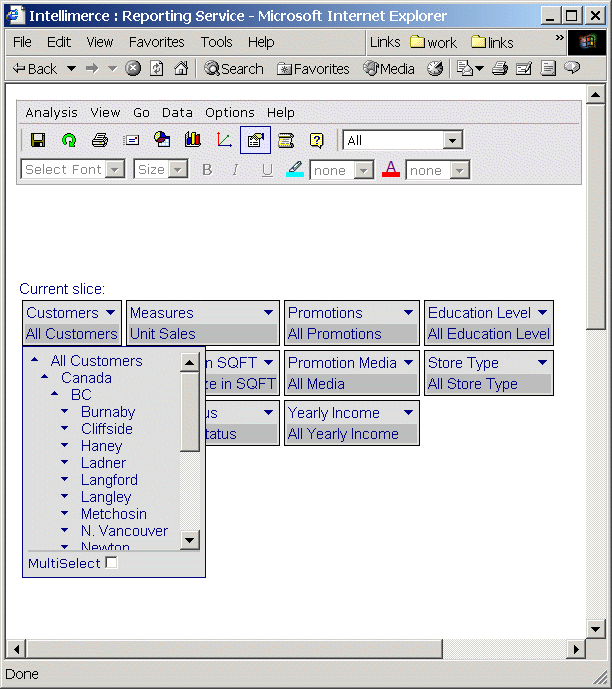Click the green Refresh icon
Image resolution: width=612 pixels, height=689 pixels.
[69, 140]
